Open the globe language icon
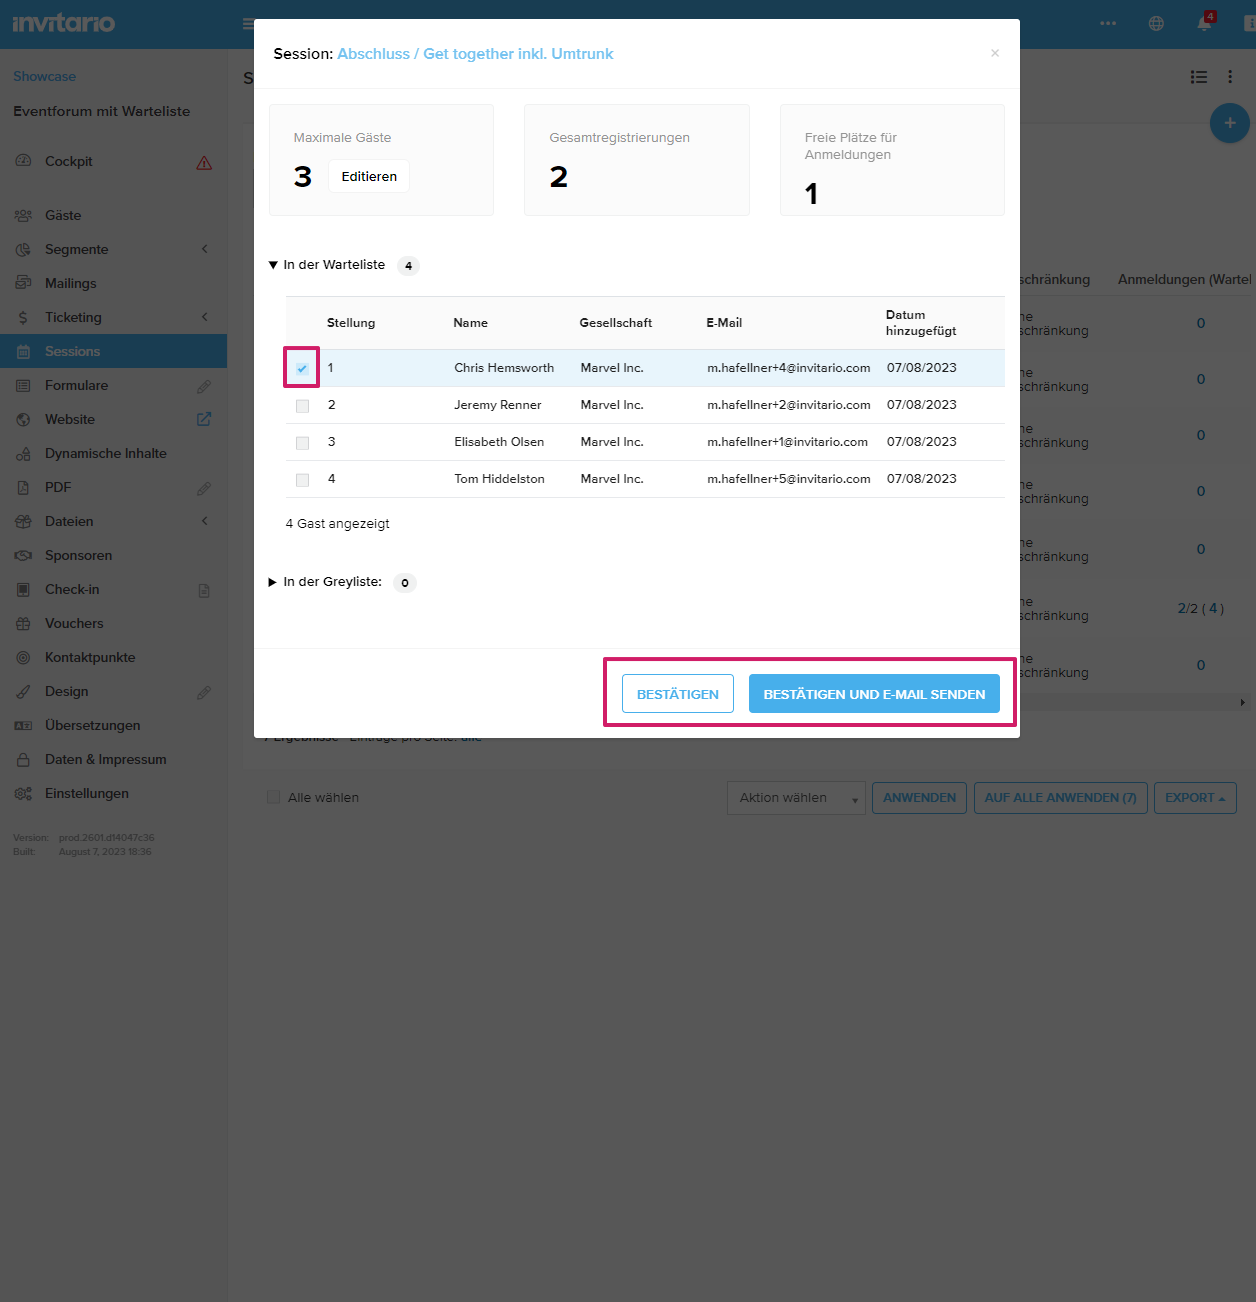 (x=1156, y=24)
